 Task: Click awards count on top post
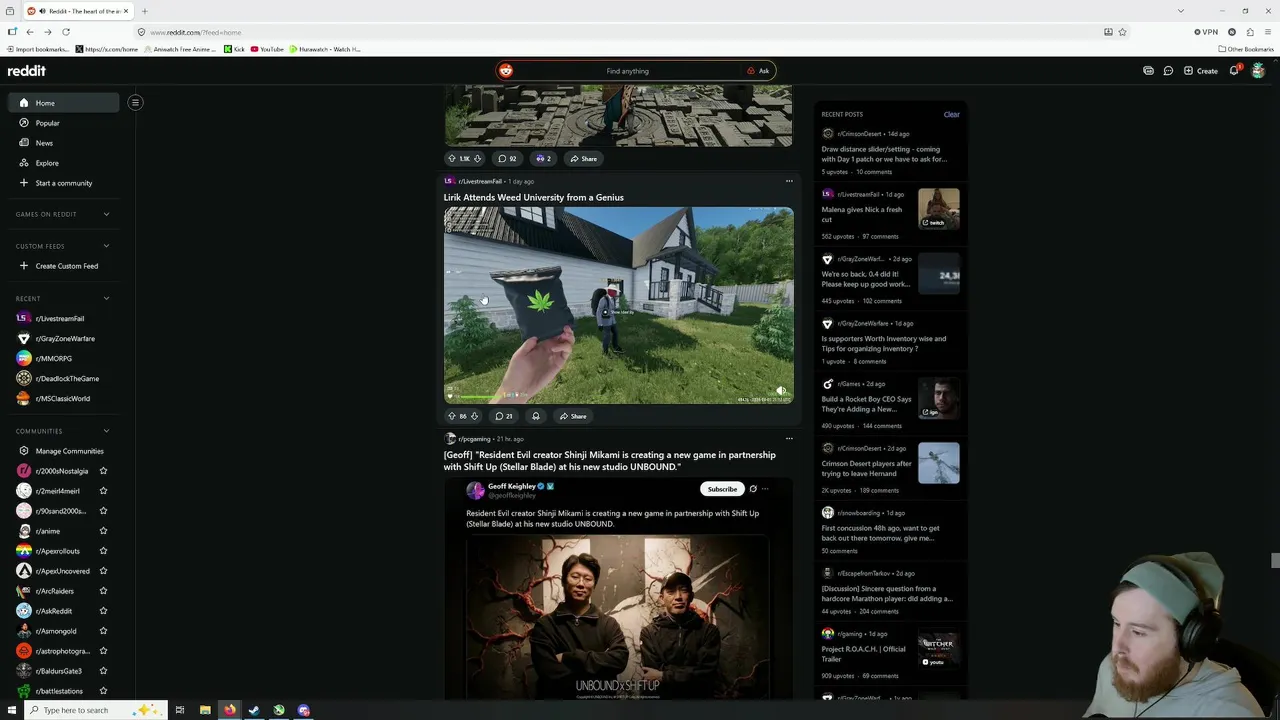543,158
